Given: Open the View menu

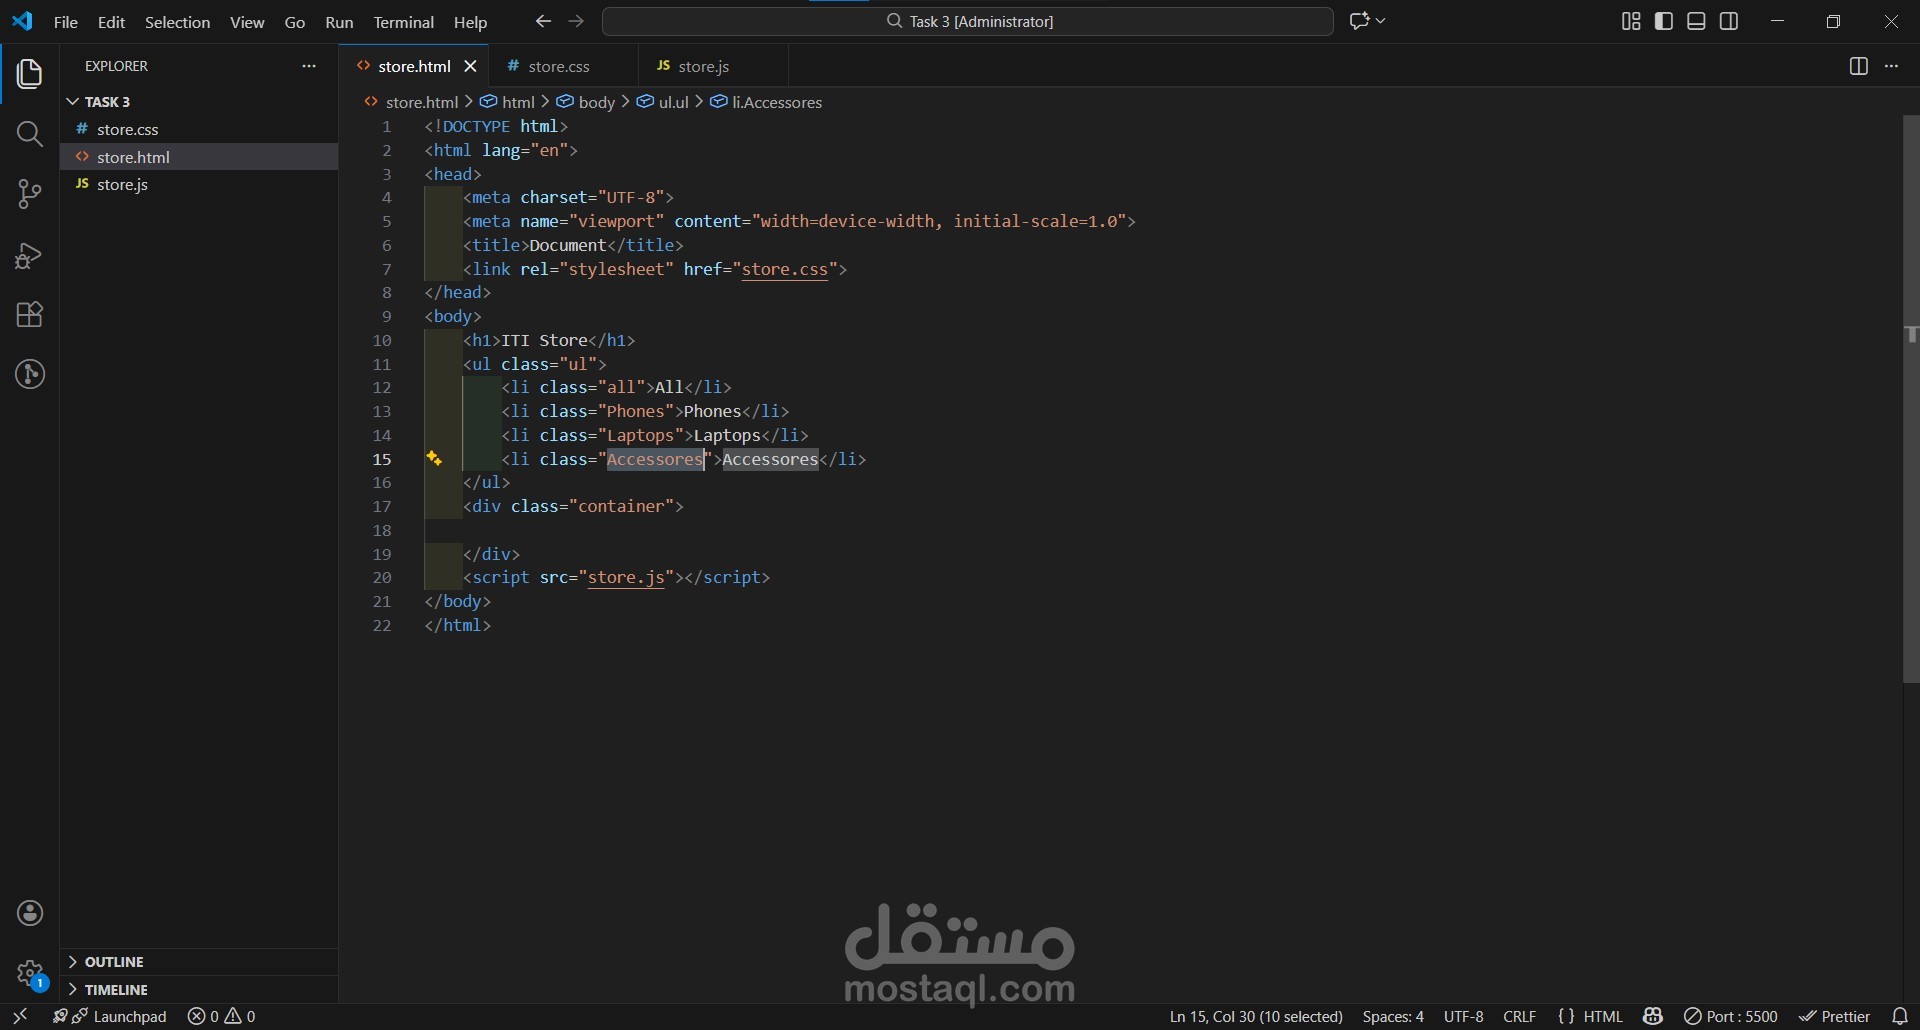Looking at the screenshot, I should pyautogui.click(x=247, y=22).
